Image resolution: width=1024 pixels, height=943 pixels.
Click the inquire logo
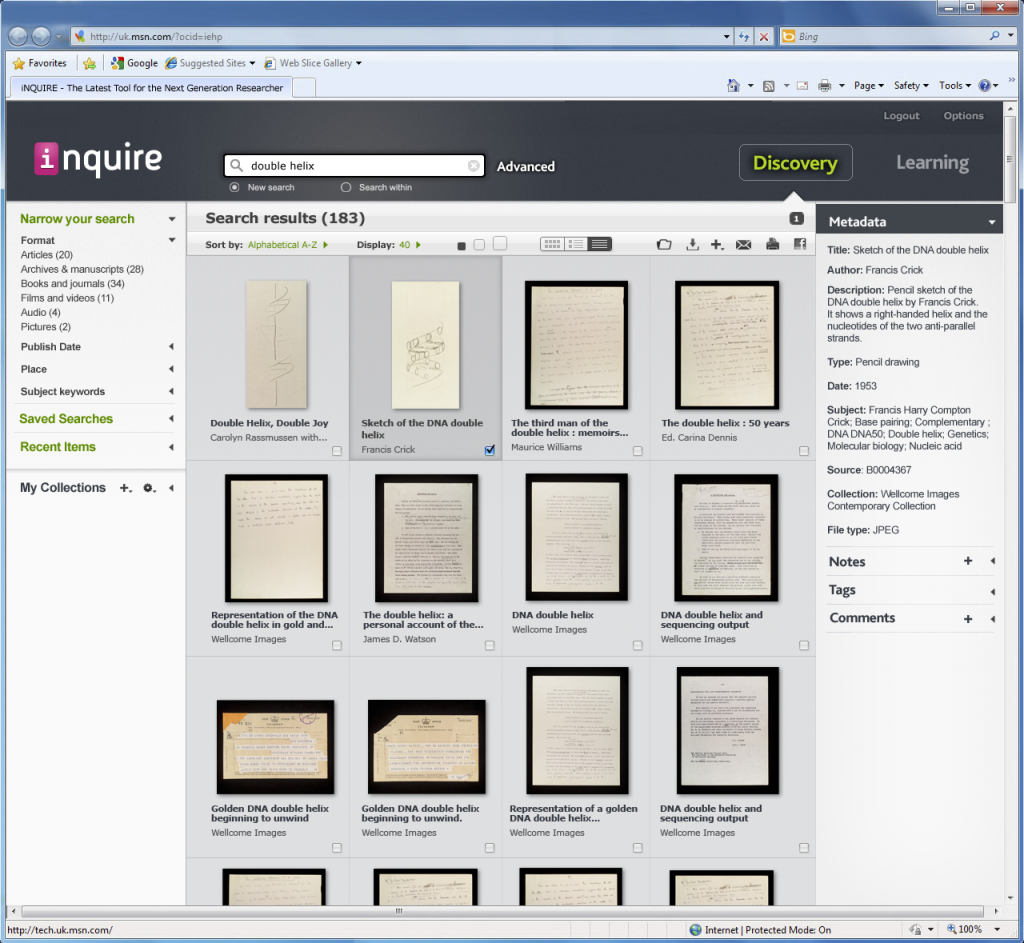point(98,159)
